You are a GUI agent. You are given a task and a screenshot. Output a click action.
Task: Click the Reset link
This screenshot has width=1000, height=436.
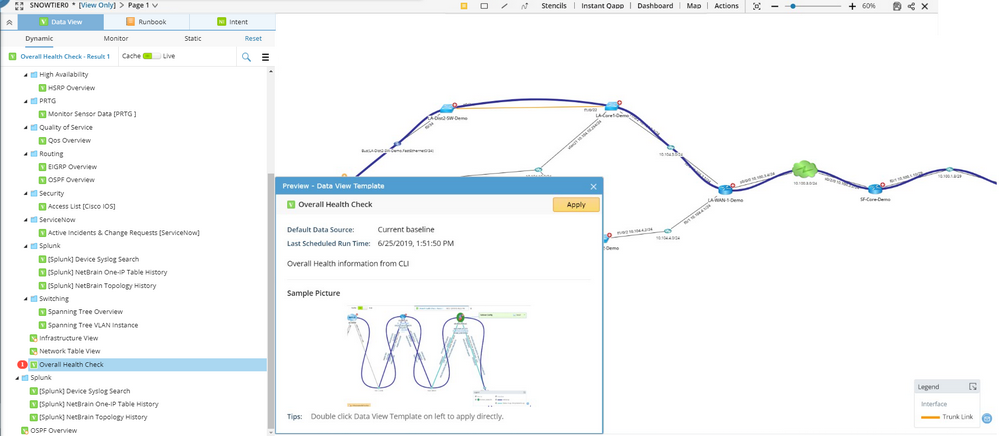[x=253, y=38]
